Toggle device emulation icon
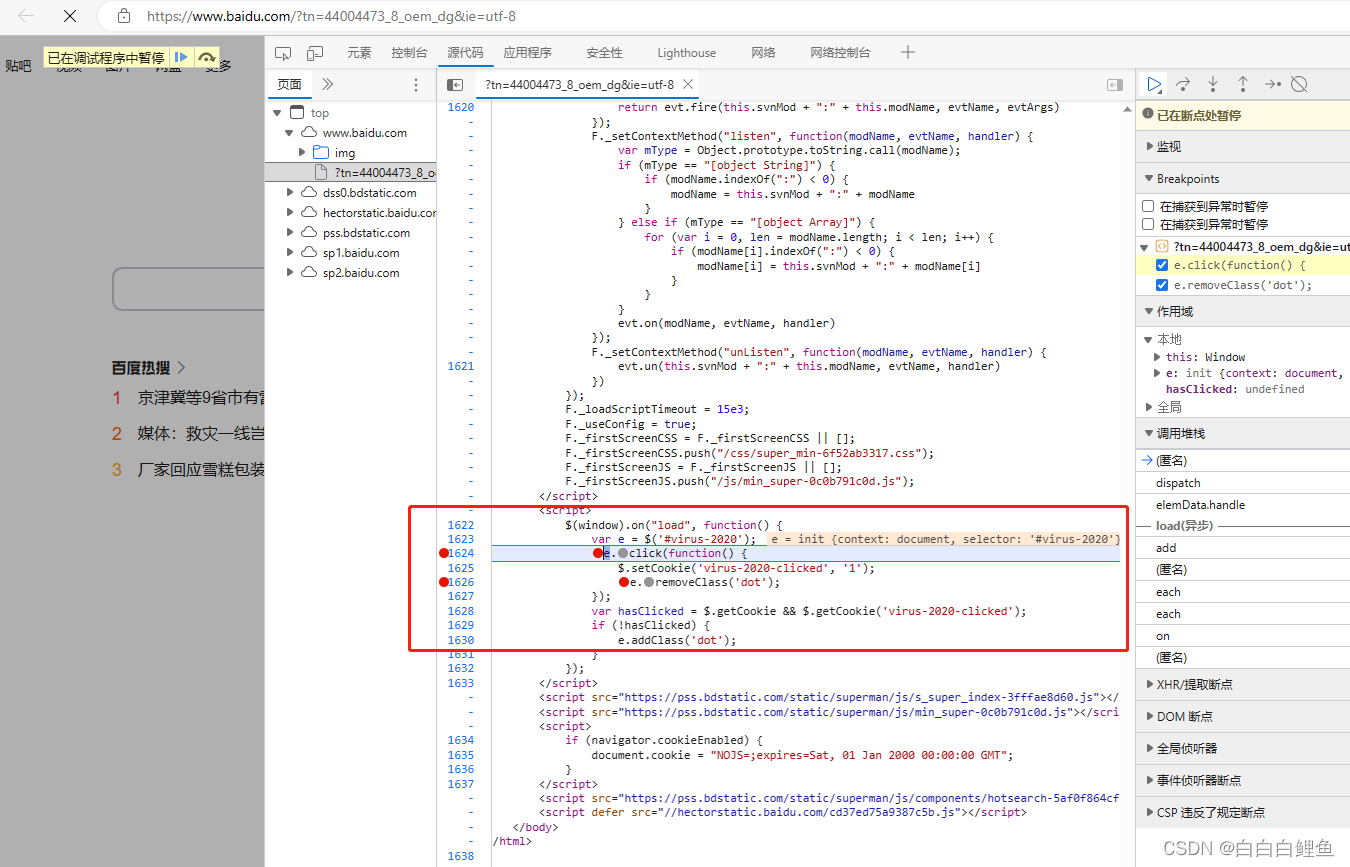The height and width of the screenshot is (867, 1350). click(x=315, y=53)
